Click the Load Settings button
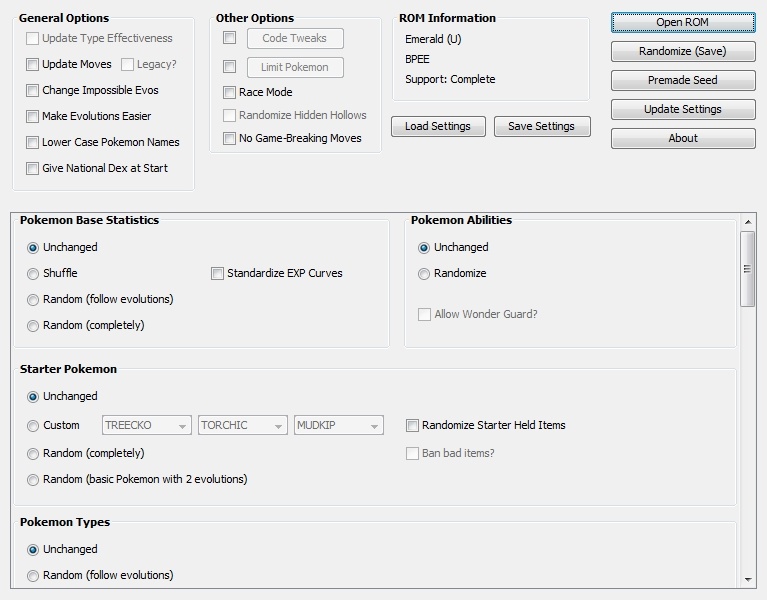This screenshot has height=600, width=767. click(438, 127)
